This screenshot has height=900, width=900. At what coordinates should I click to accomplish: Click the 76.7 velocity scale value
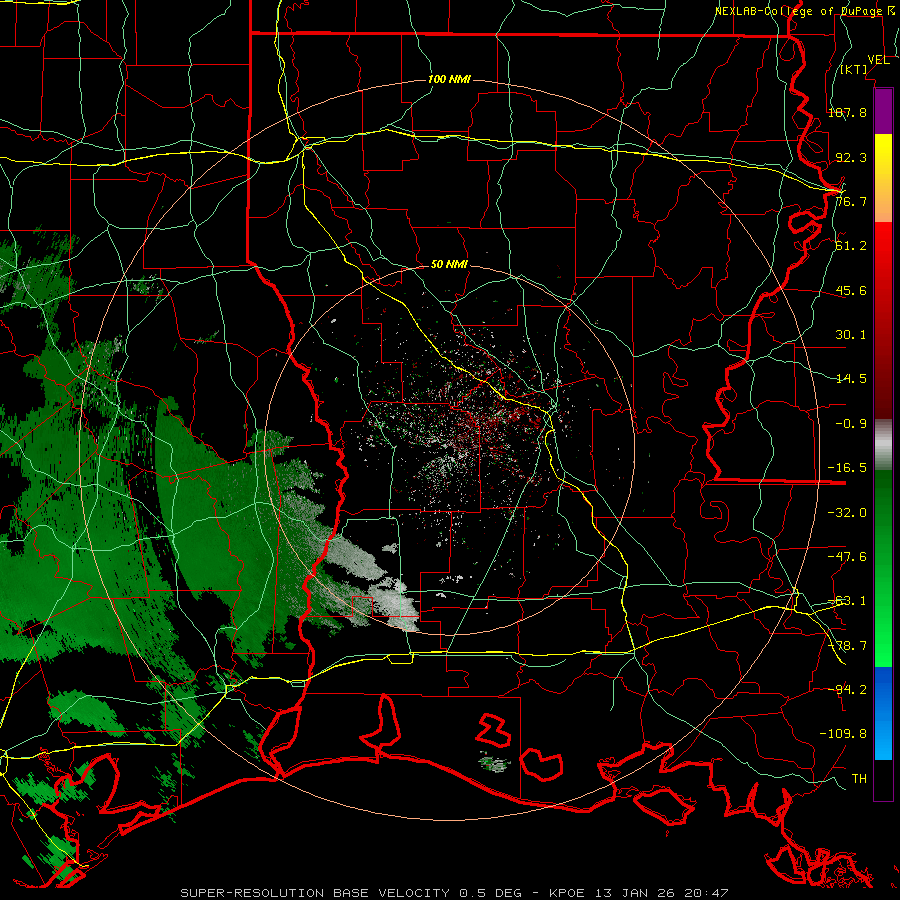tap(851, 201)
